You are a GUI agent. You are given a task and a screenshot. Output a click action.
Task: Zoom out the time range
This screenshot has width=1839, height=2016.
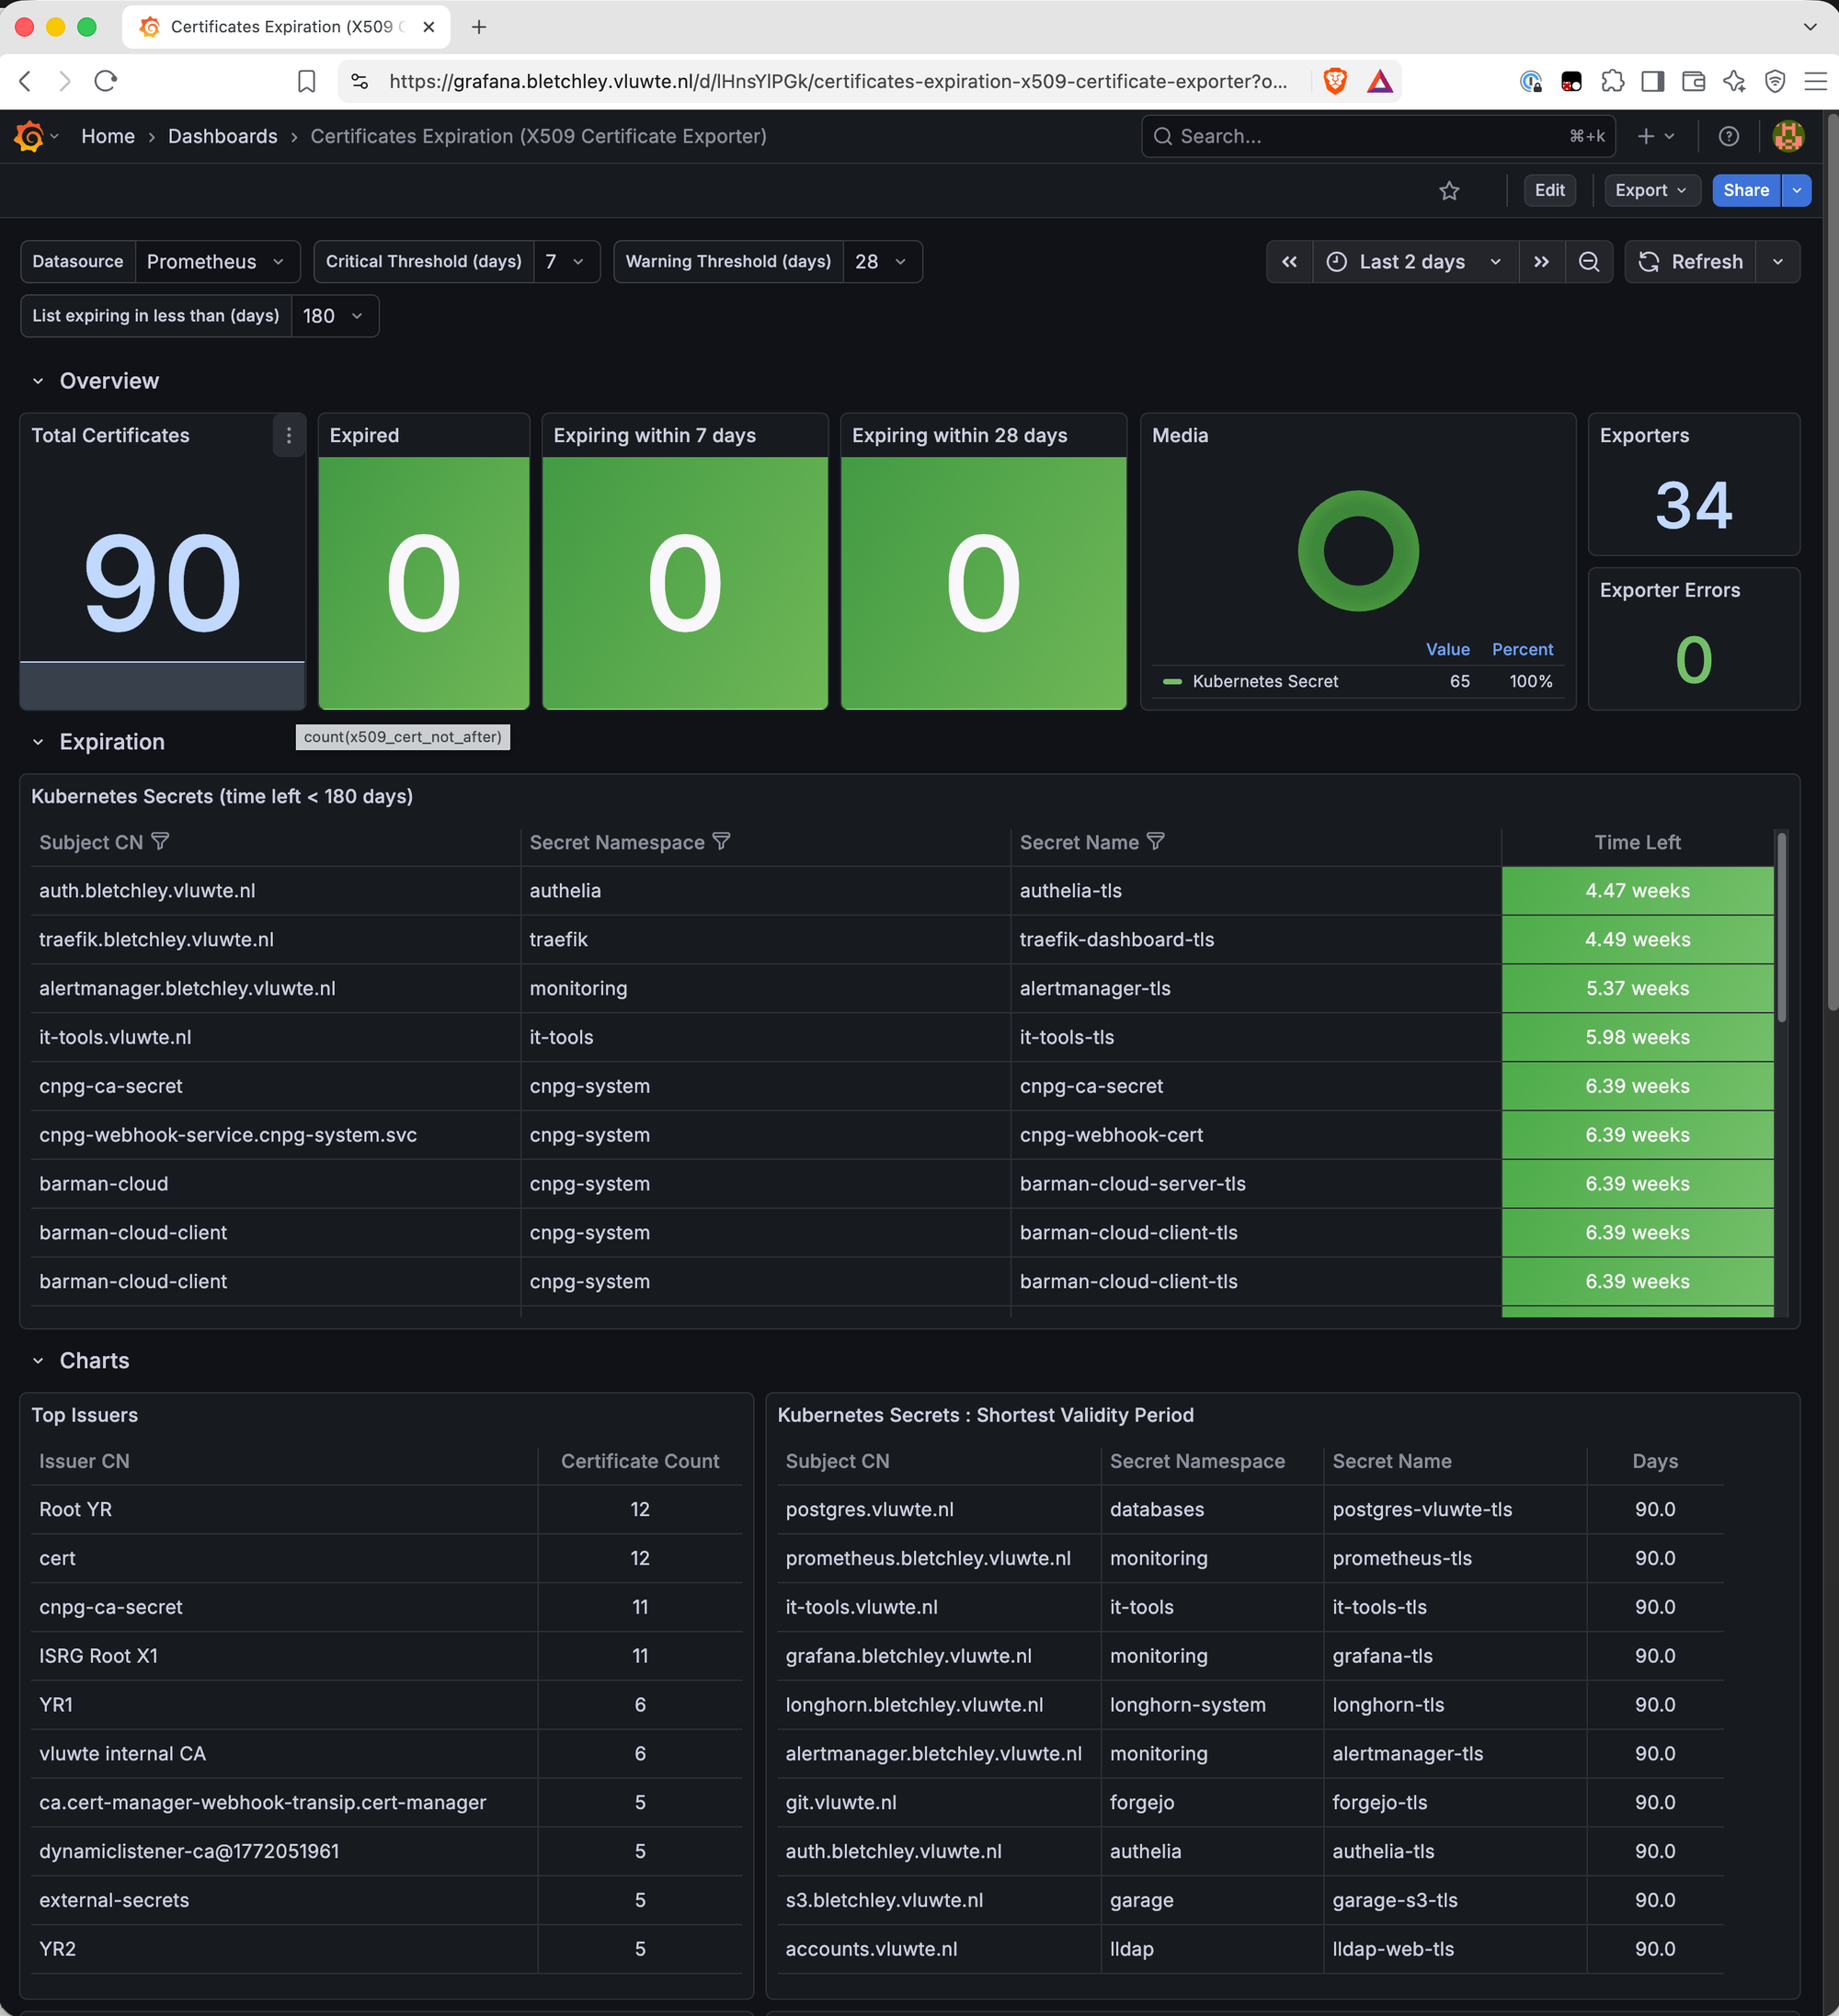1589,262
